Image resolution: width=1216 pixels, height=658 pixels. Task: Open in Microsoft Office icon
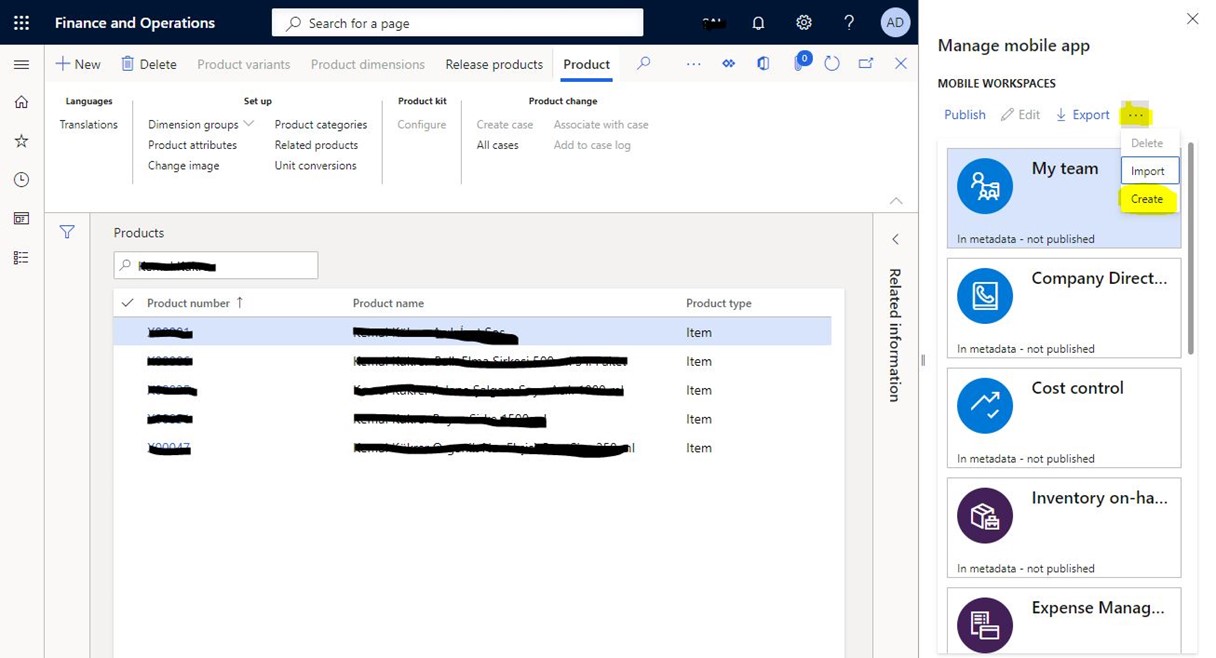[x=763, y=63]
